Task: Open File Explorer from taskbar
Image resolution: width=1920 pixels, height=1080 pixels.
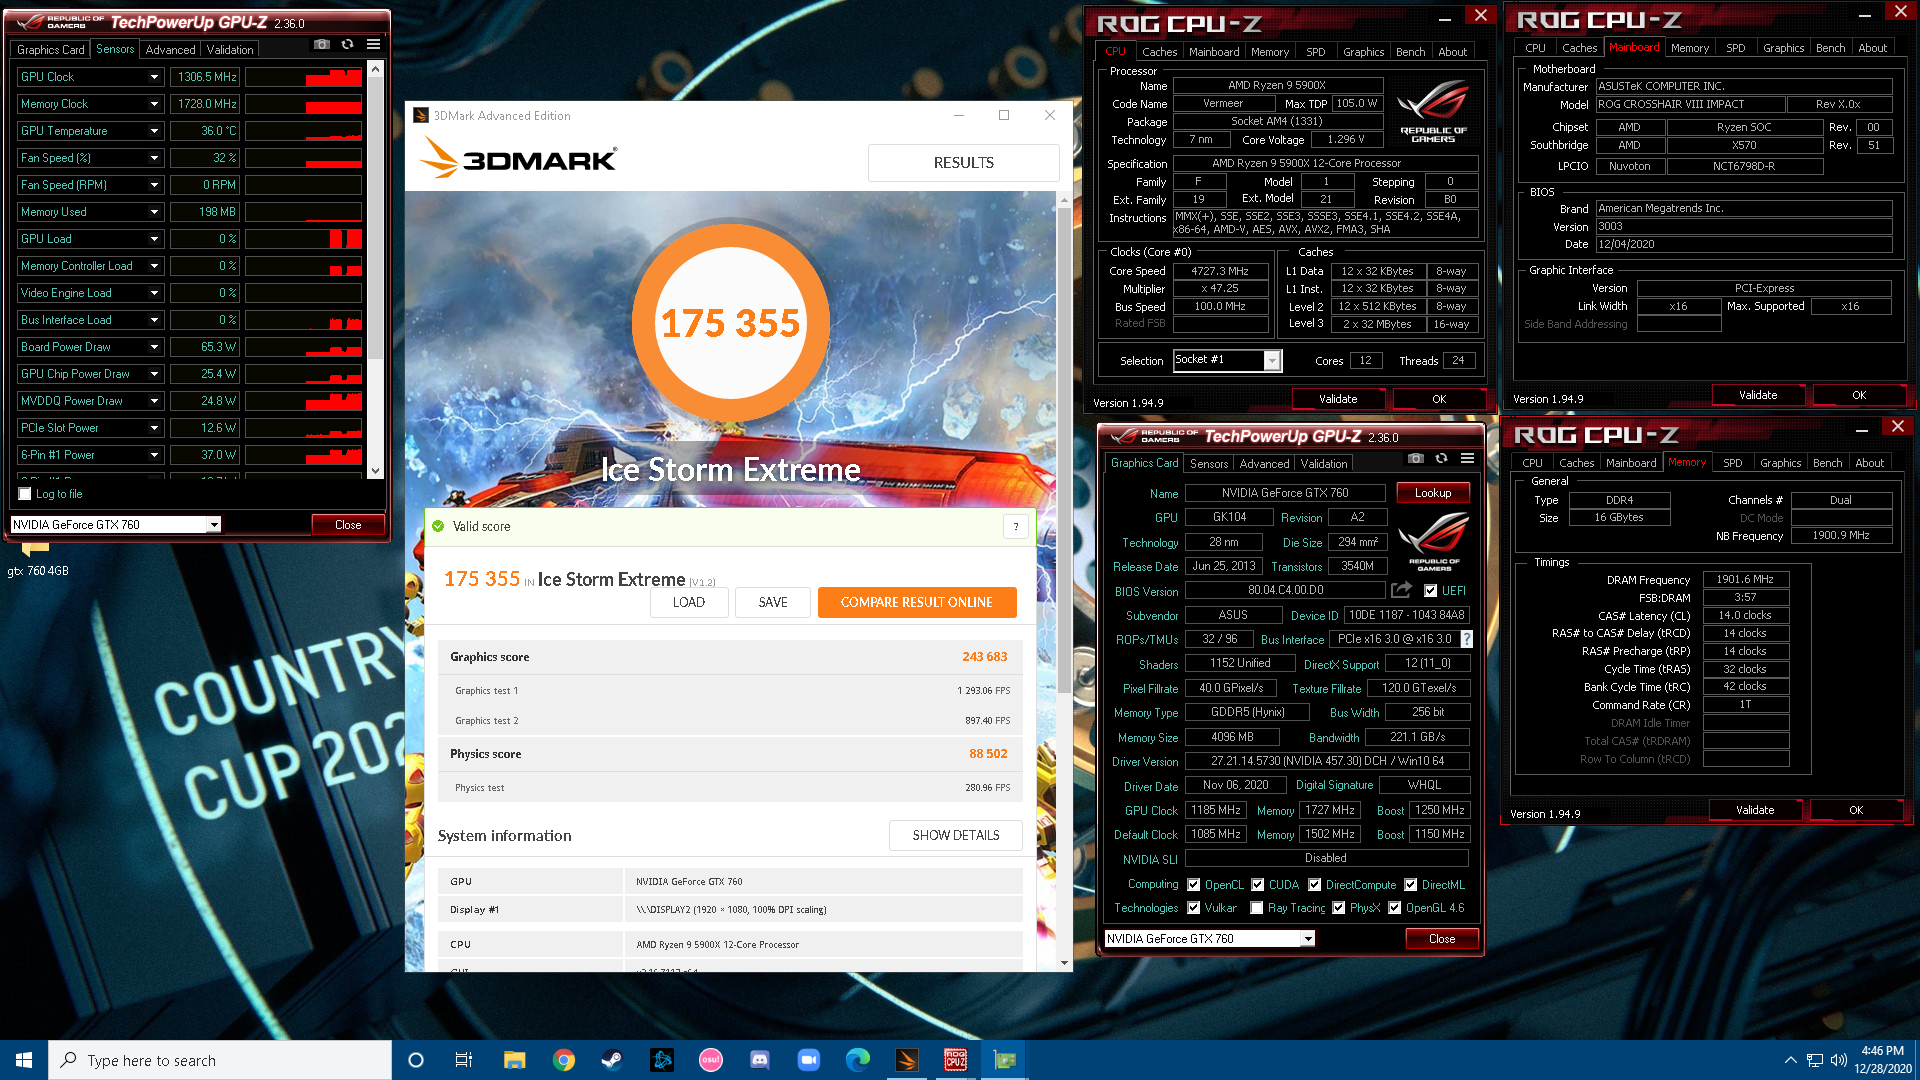Action: (514, 1060)
